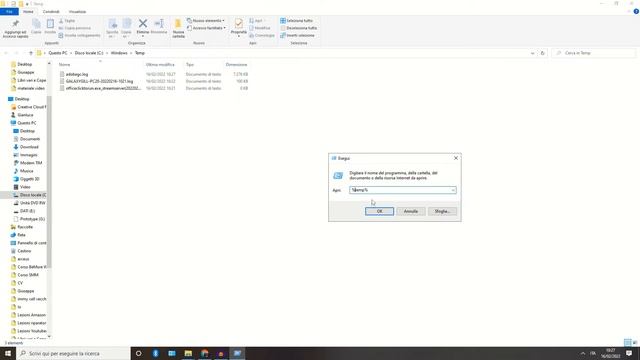This screenshot has width=640, height=360.
Task: Open the notification center icon
Action: (x=629, y=353)
